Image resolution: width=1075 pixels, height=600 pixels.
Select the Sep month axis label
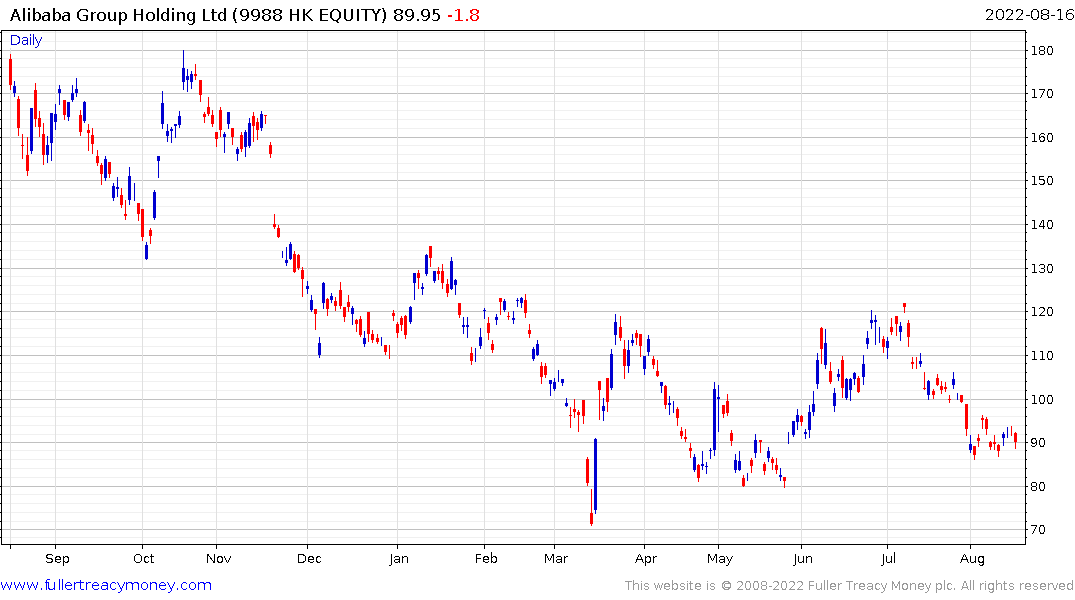(58, 559)
